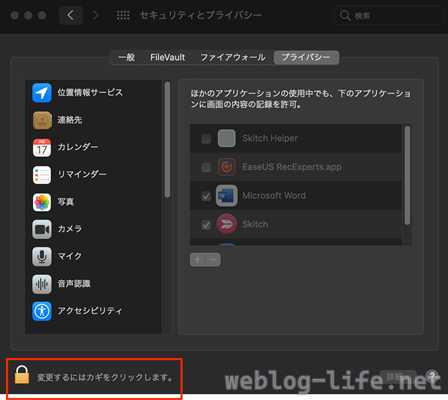The image size is (448, 400).
Task: Go back with the toolbar back arrow
Action: pyautogui.click(x=71, y=15)
